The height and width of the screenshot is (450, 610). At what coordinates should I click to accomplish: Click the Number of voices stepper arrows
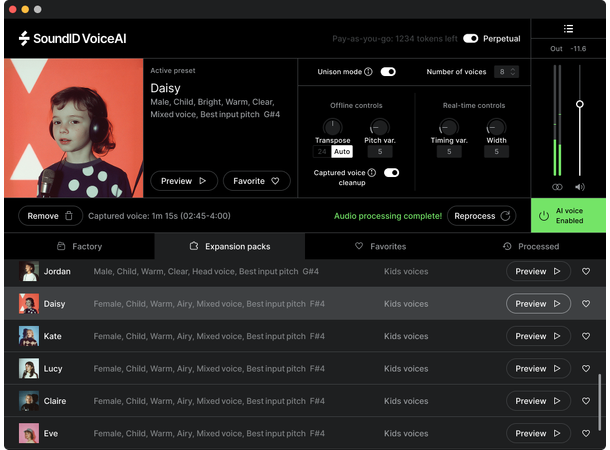tap(513, 72)
